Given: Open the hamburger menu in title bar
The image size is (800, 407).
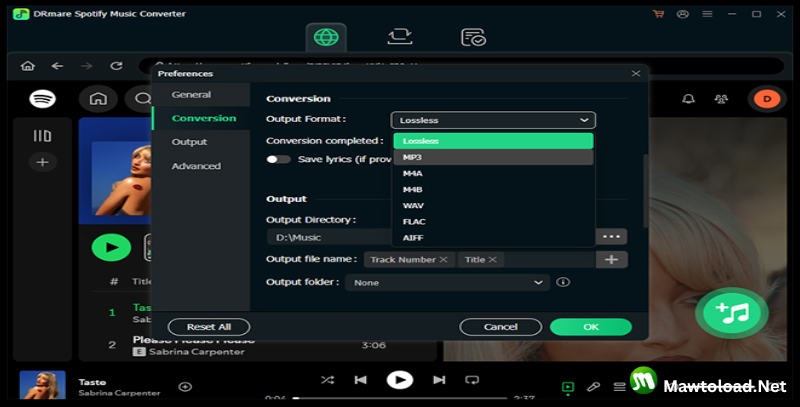Looking at the screenshot, I should (707, 14).
